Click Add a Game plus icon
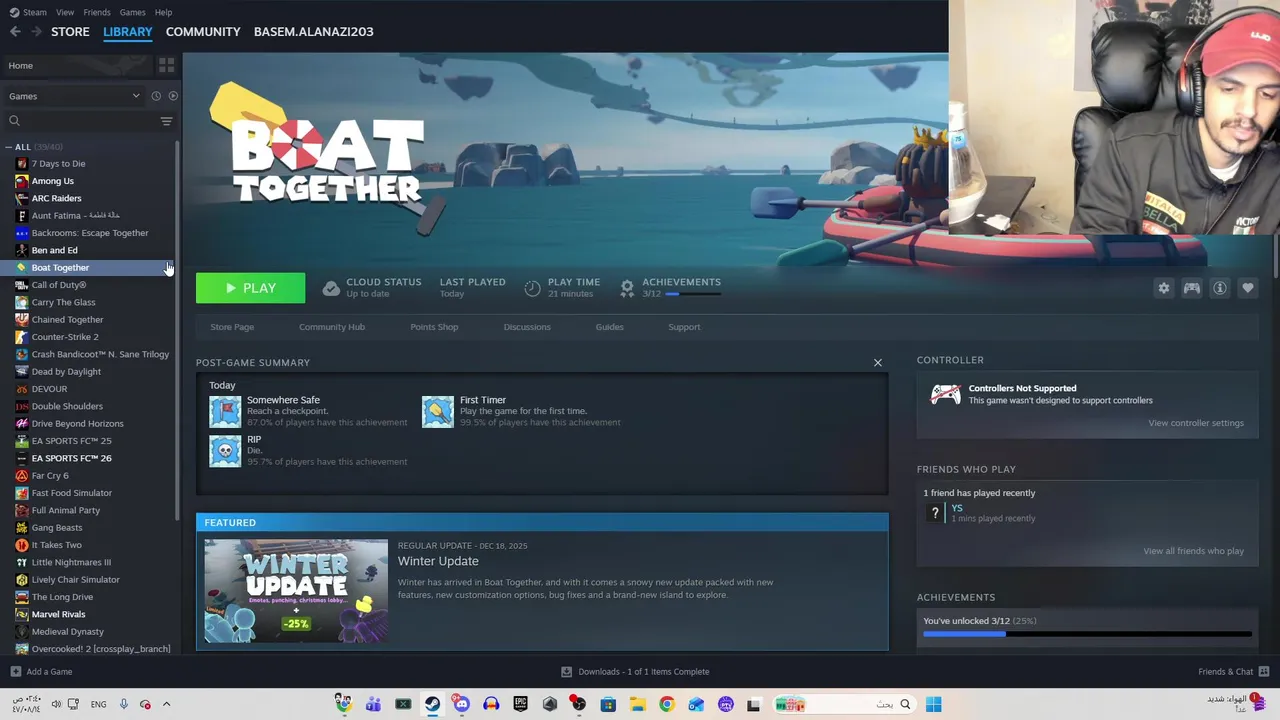This screenshot has width=1280, height=720. pyautogui.click(x=15, y=672)
